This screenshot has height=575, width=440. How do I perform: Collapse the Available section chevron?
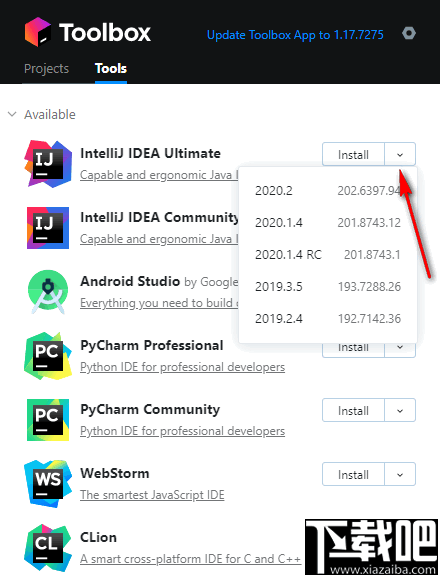coord(12,114)
